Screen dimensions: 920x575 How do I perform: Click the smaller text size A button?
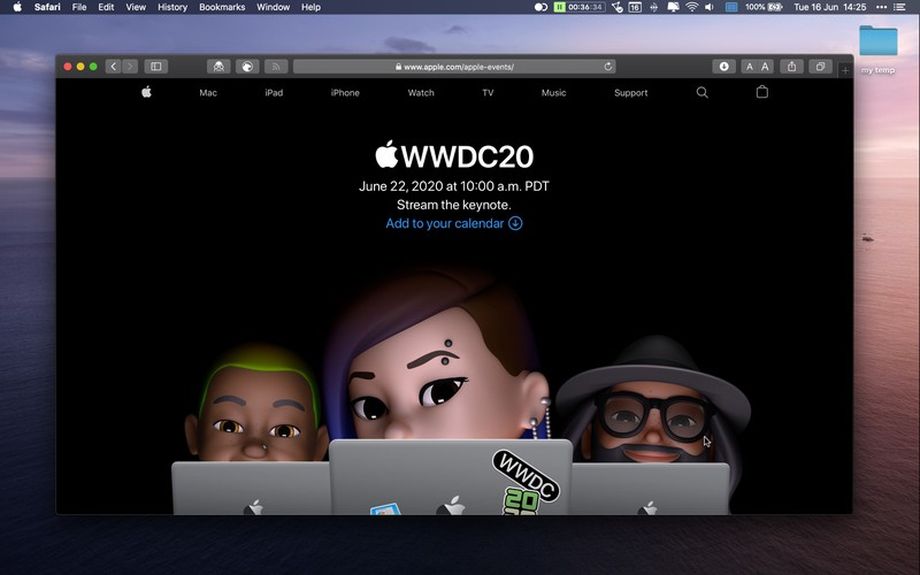coord(749,67)
